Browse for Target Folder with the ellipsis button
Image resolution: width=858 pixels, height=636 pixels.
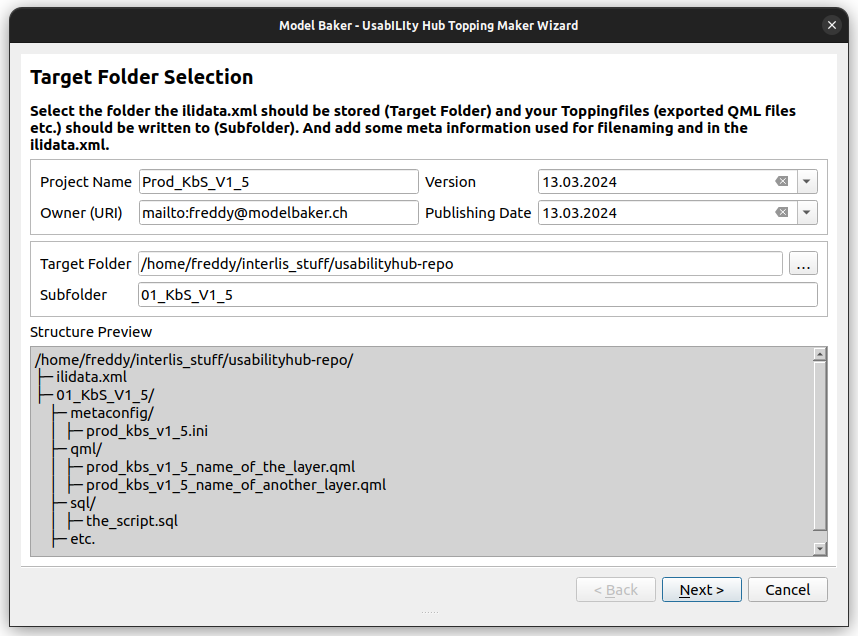click(x=803, y=264)
